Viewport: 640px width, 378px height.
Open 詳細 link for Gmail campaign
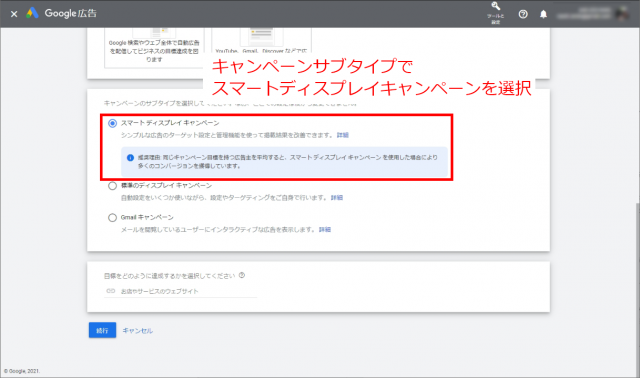(x=325, y=229)
